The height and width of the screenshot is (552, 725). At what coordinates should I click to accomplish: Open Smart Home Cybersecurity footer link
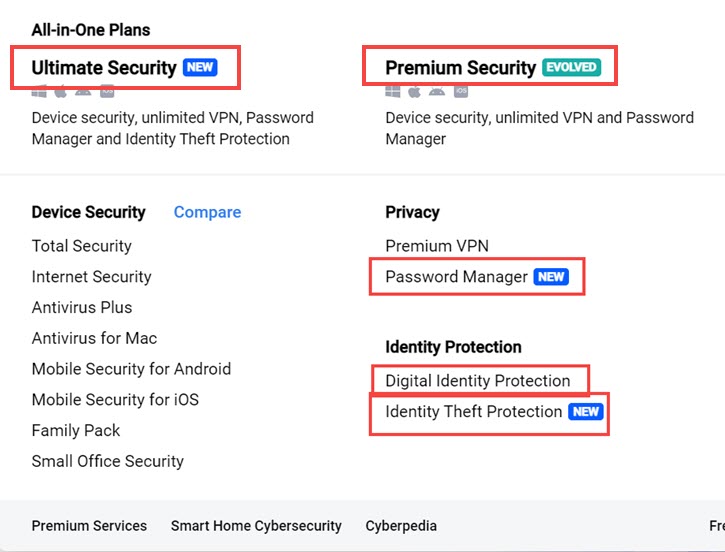[256, 526]
